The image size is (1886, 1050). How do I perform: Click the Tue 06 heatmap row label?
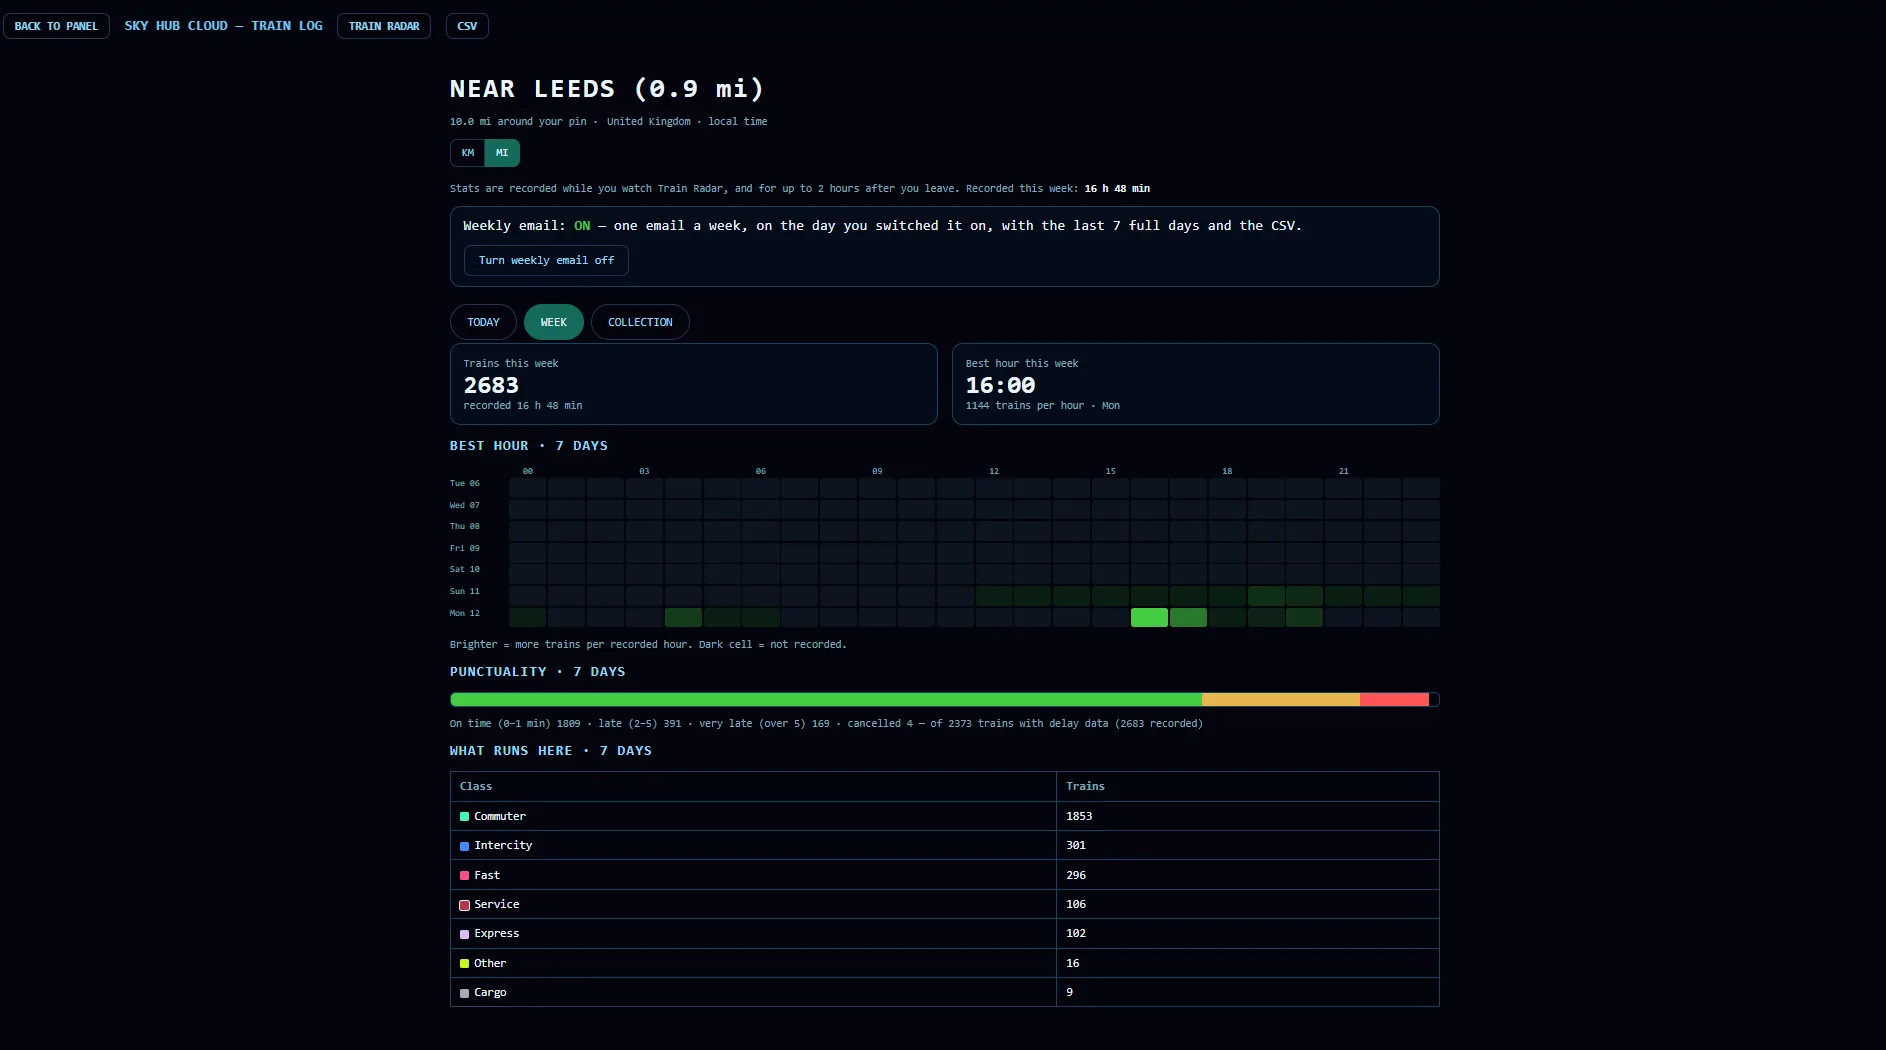click(x=465, y=484)
